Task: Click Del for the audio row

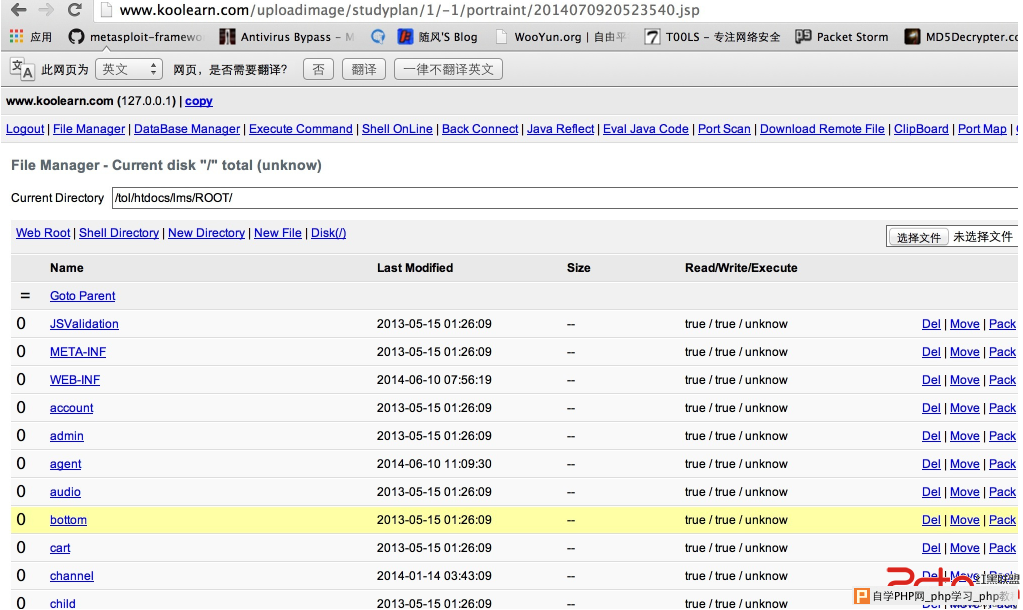Action: point(931,493)
